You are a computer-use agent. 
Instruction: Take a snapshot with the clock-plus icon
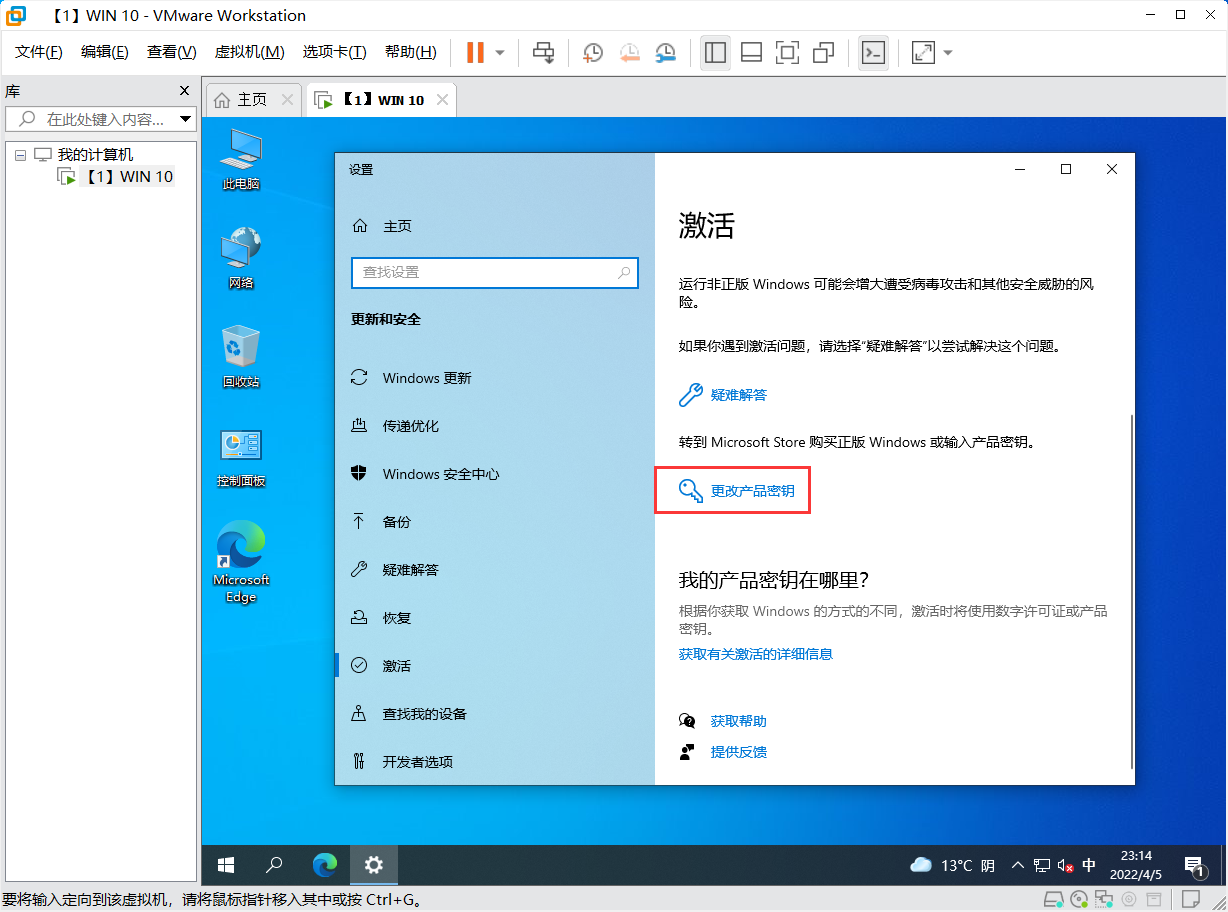pos(593,52)
